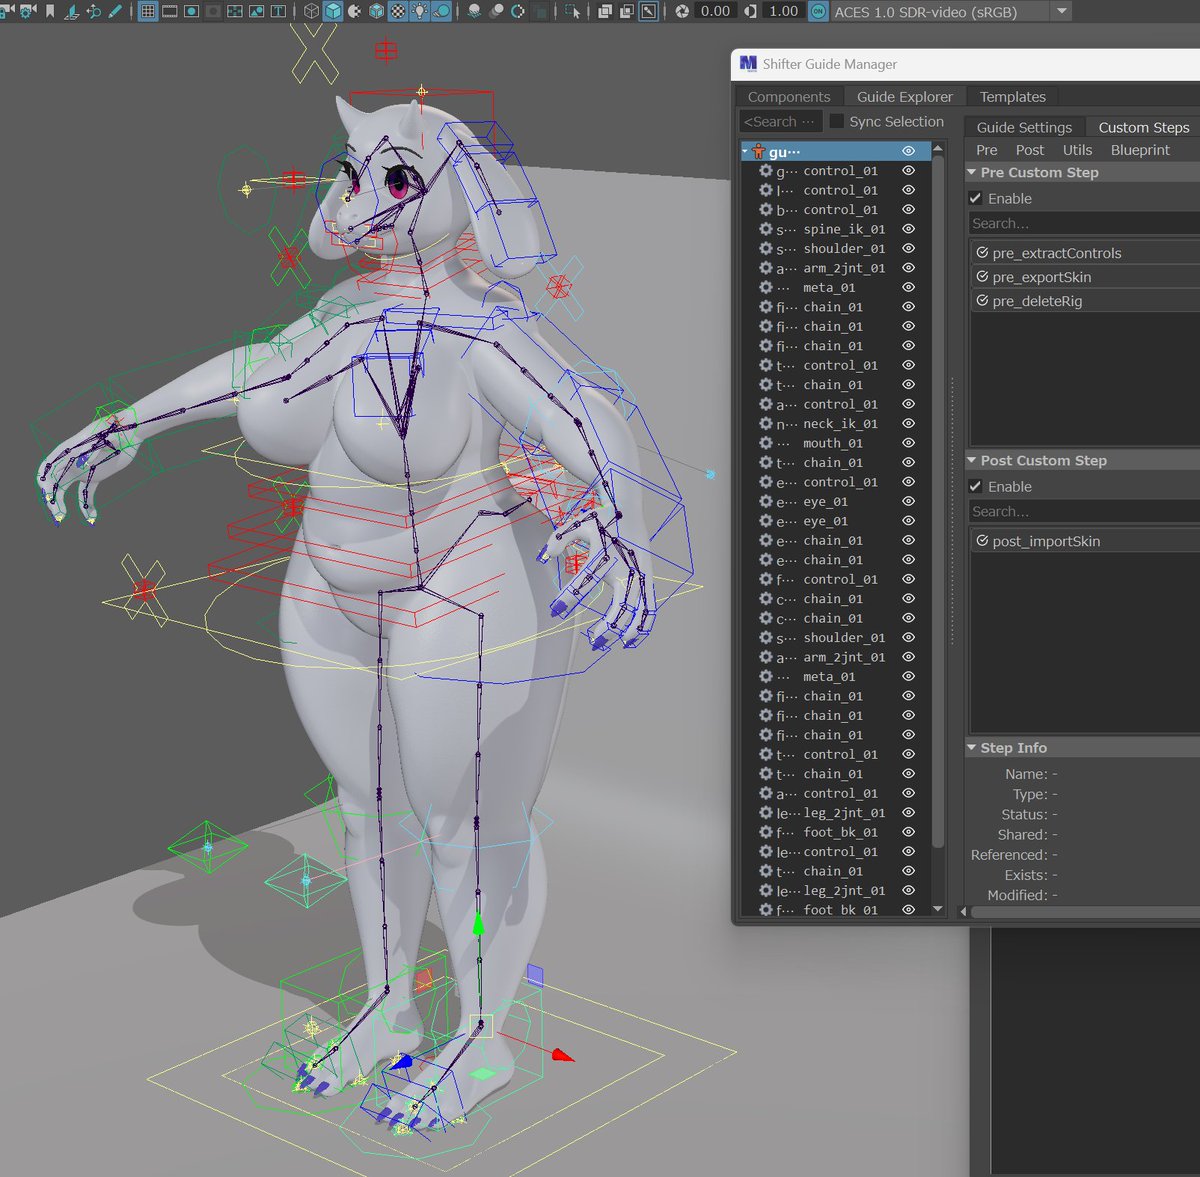Hide the neck_ik_01 component via its eye
Viewport: 1200px width, 1177px height.
click(908, 424)
